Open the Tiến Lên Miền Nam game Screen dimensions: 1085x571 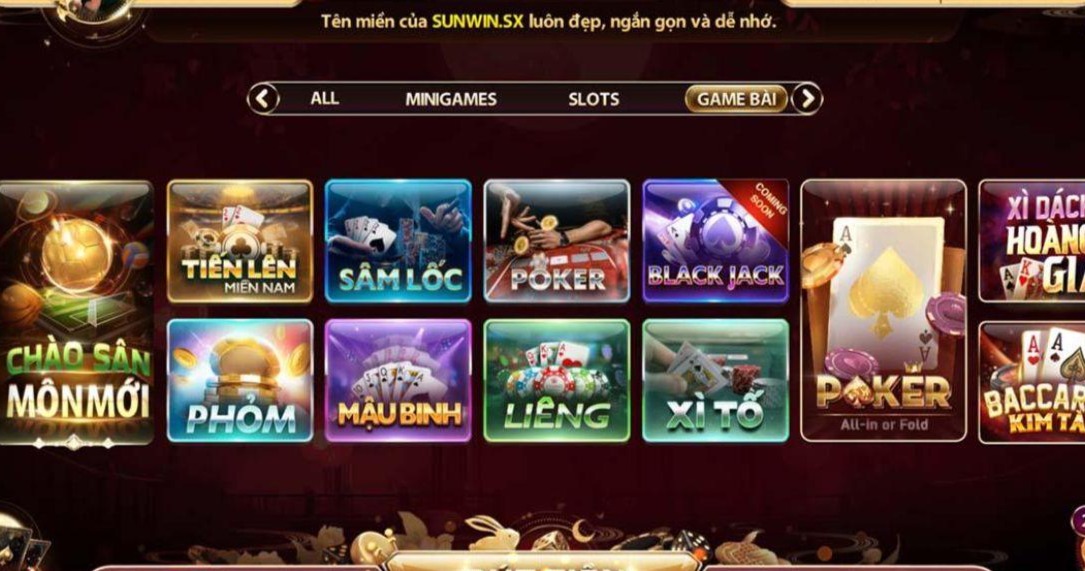240,241
